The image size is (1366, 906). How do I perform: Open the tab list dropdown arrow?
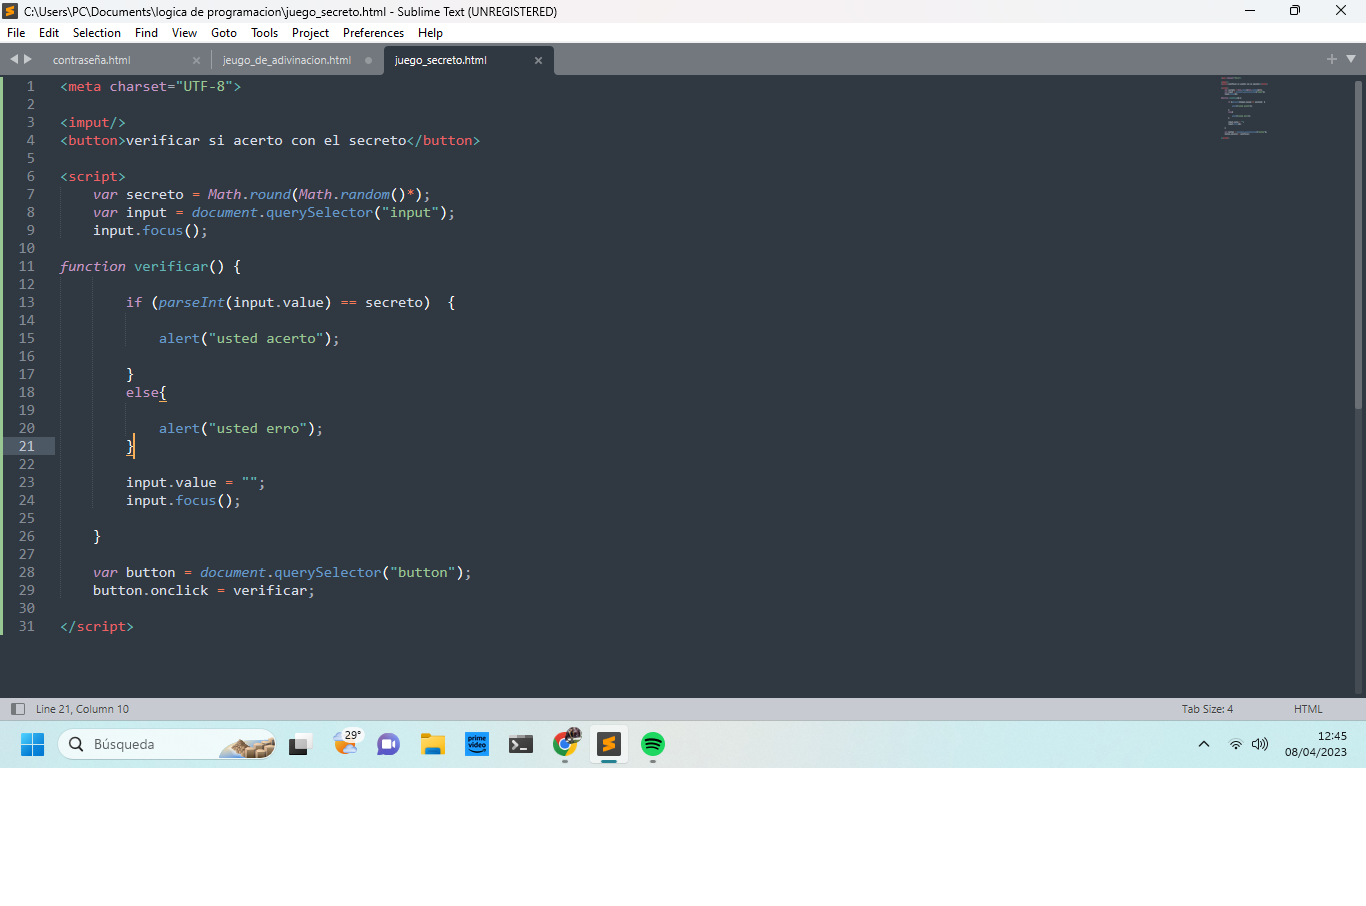click(x=1351, y=59)
